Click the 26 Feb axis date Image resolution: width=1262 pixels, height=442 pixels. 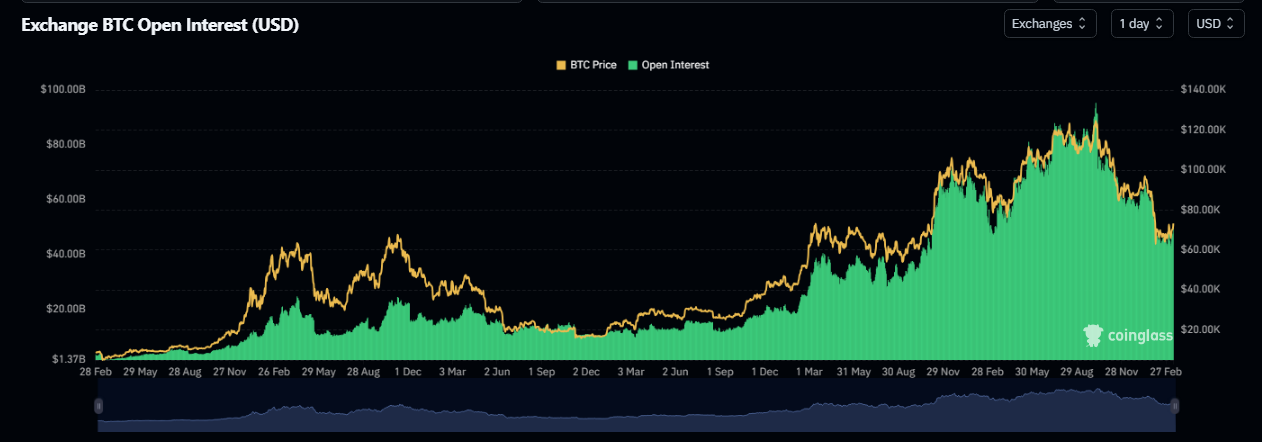(274, 371)
